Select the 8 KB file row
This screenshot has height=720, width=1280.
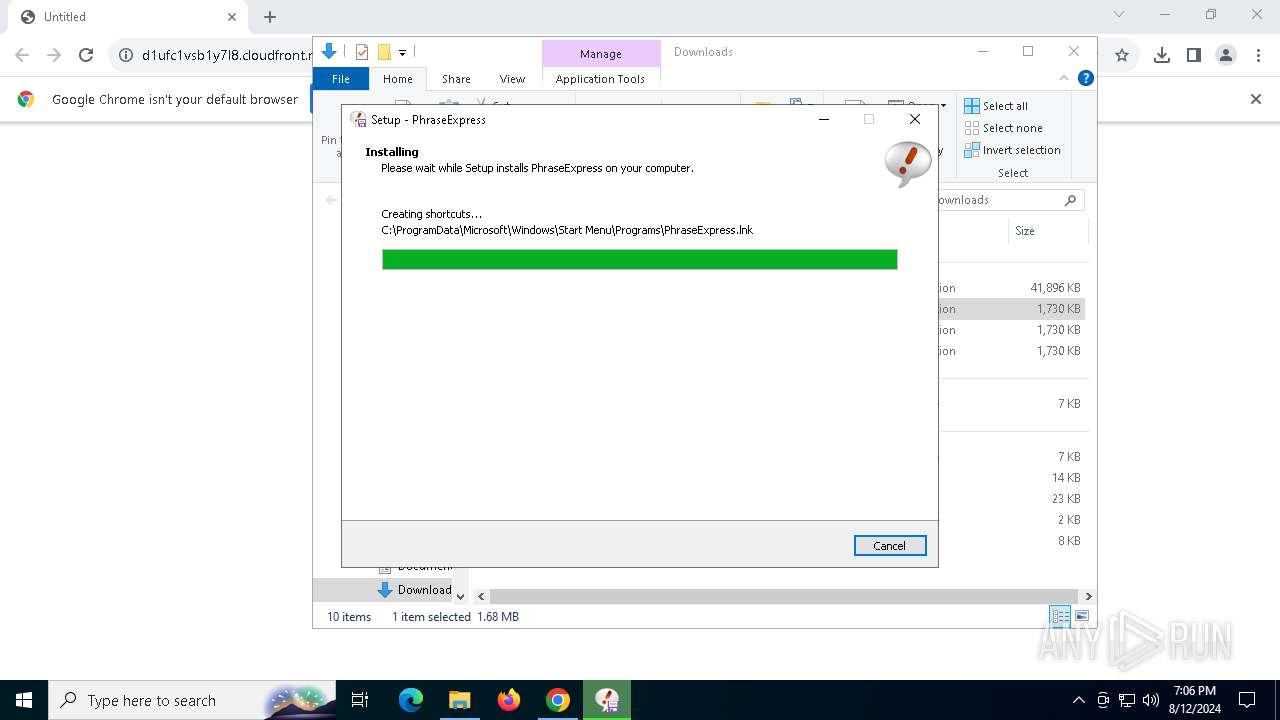tap(1010, 541)
